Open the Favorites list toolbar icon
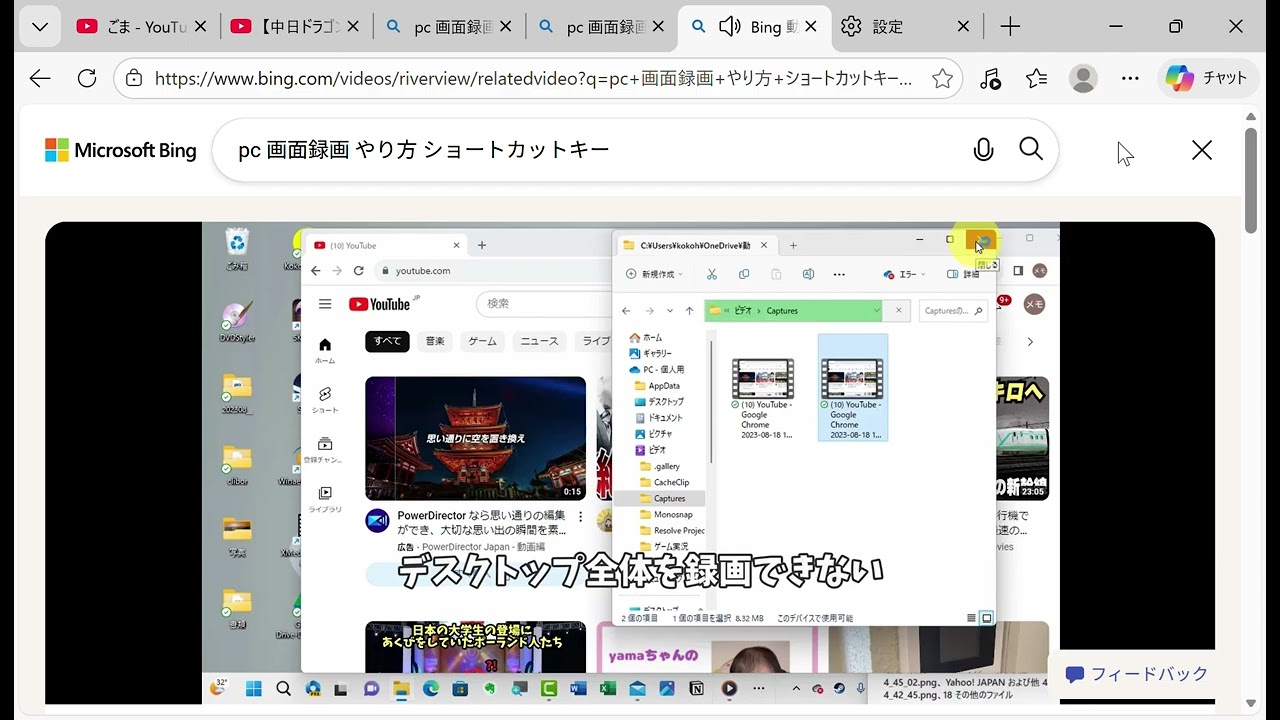1280x720 pixels. [1037, 78]
